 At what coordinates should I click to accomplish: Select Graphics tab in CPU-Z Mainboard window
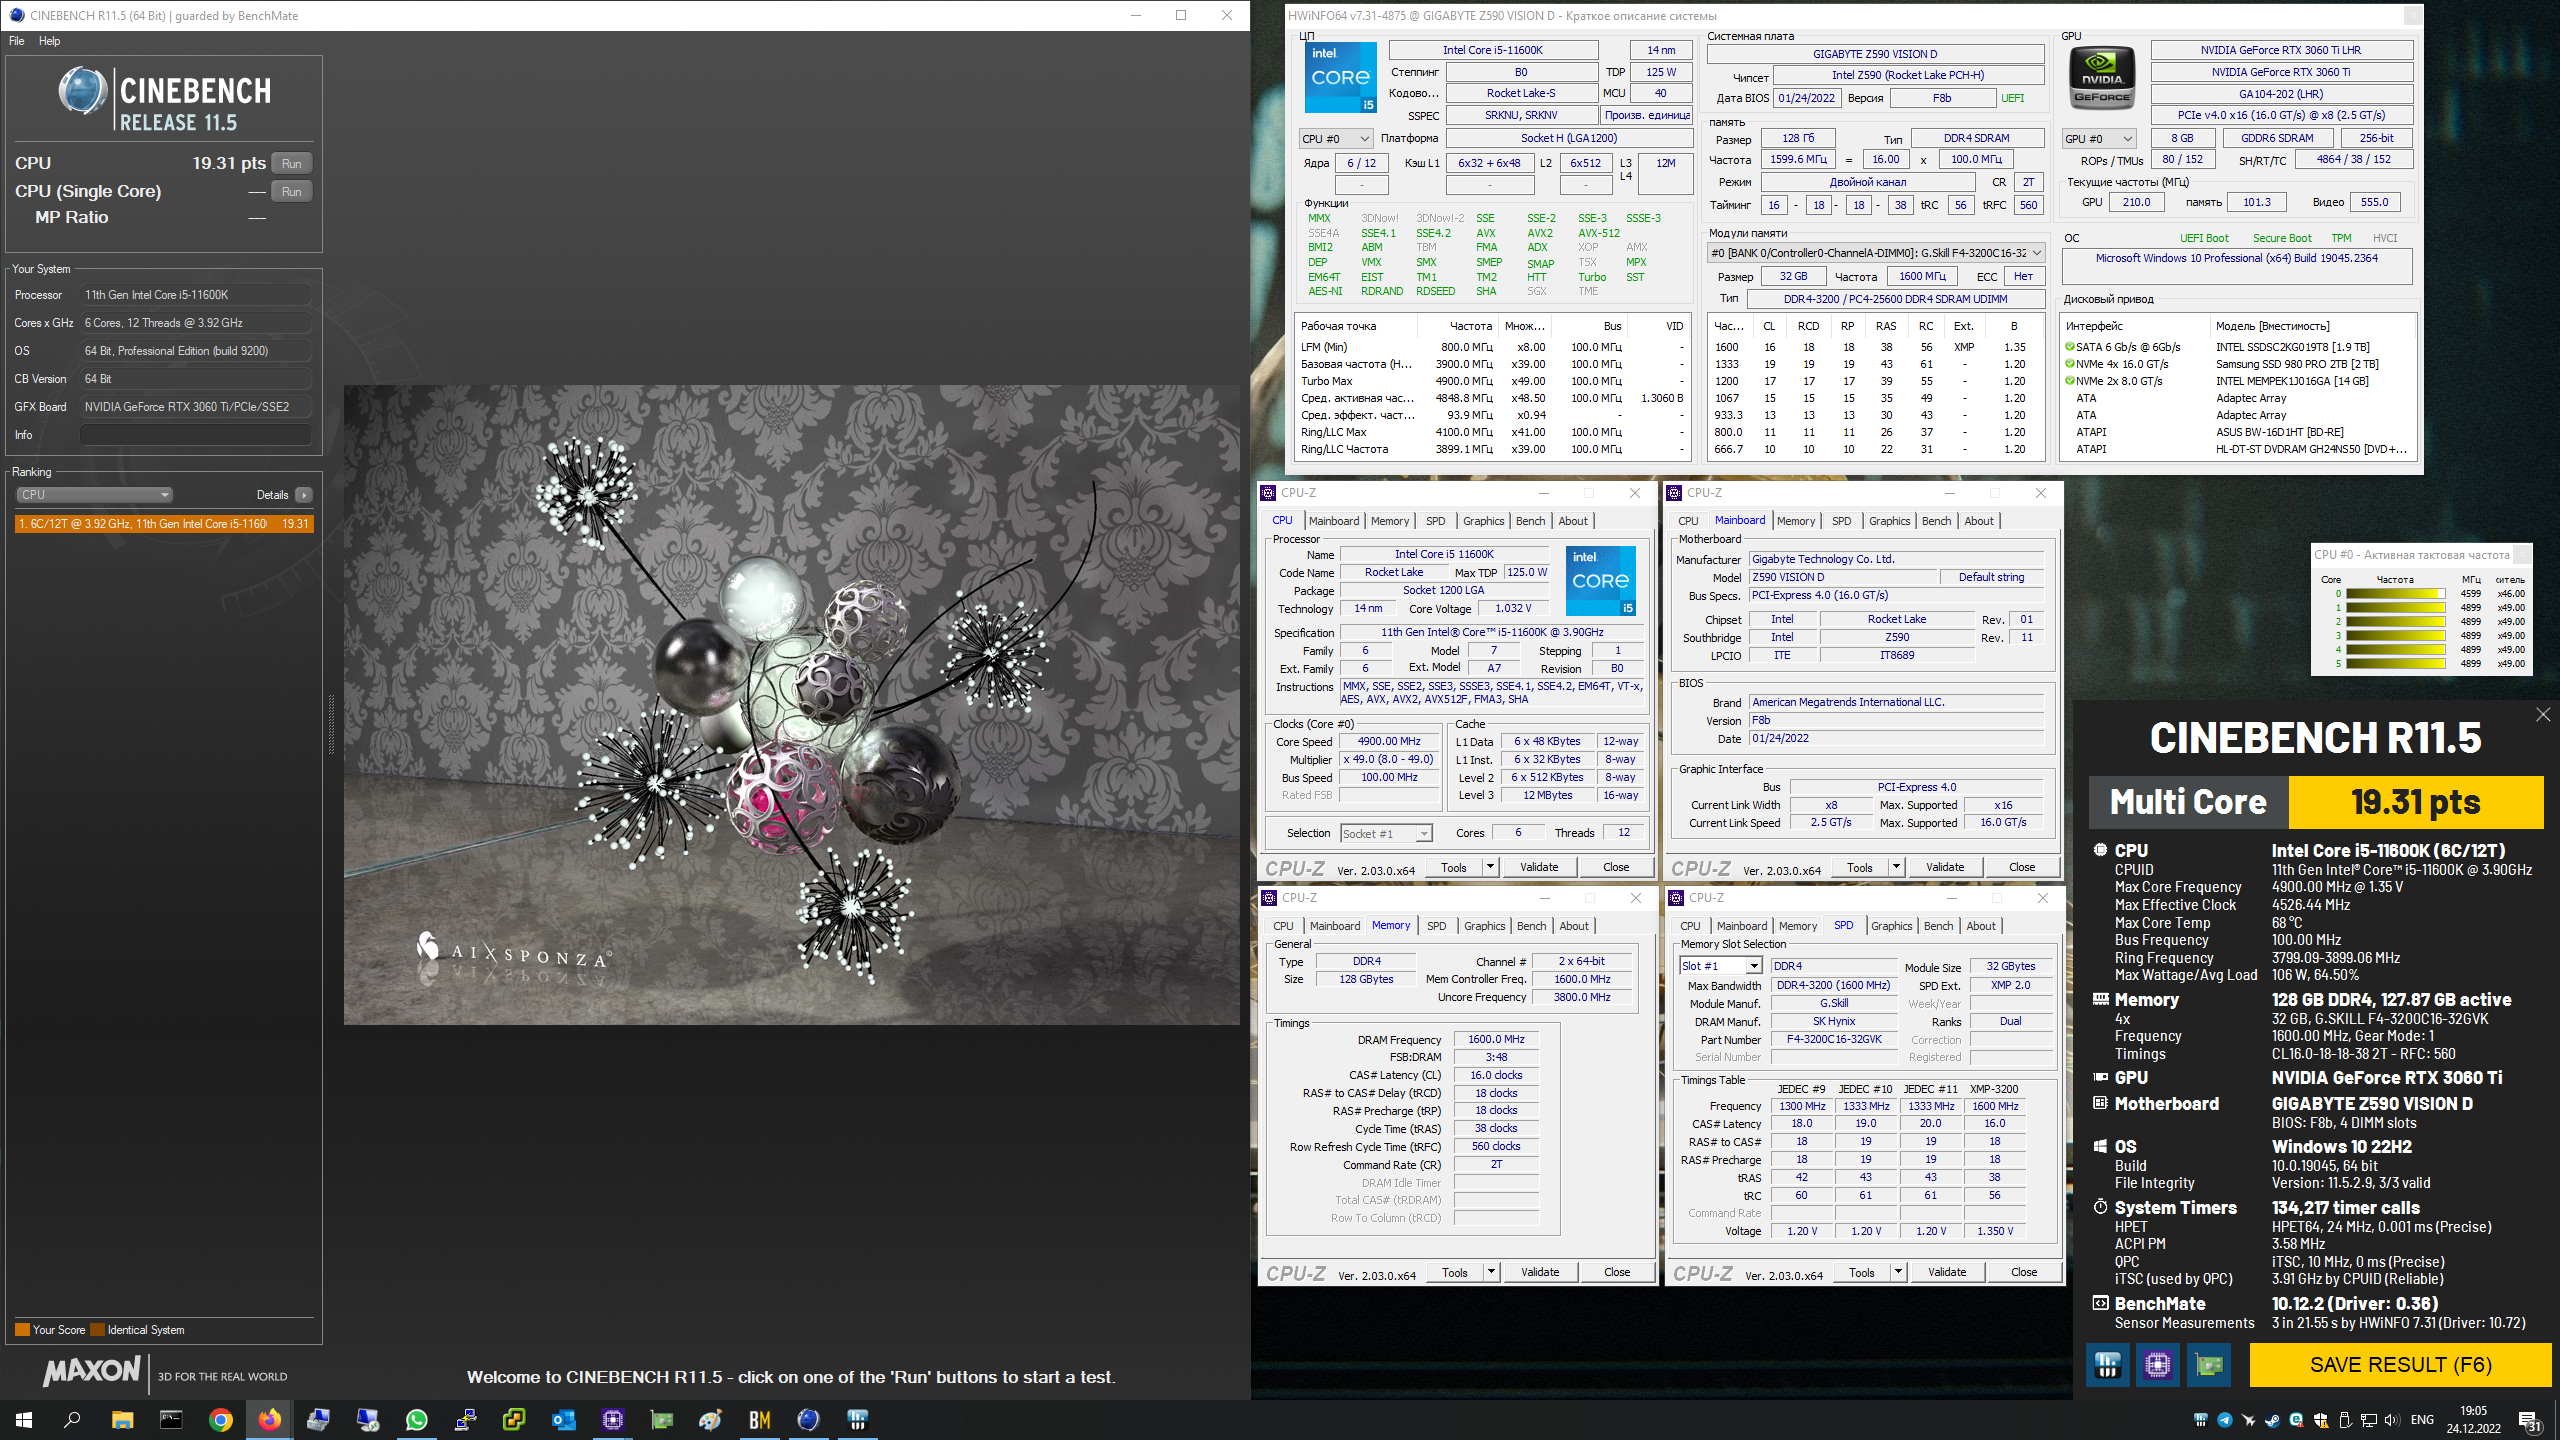pyautogui.click(x=1889, y=521)
